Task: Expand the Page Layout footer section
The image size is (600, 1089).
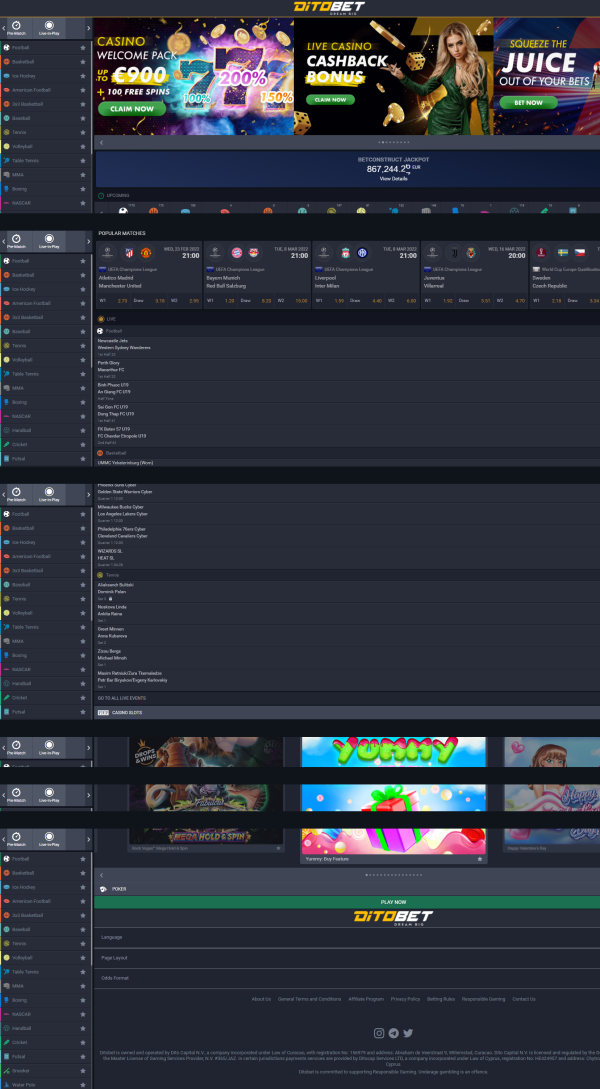Action: (x=347, y=958)
